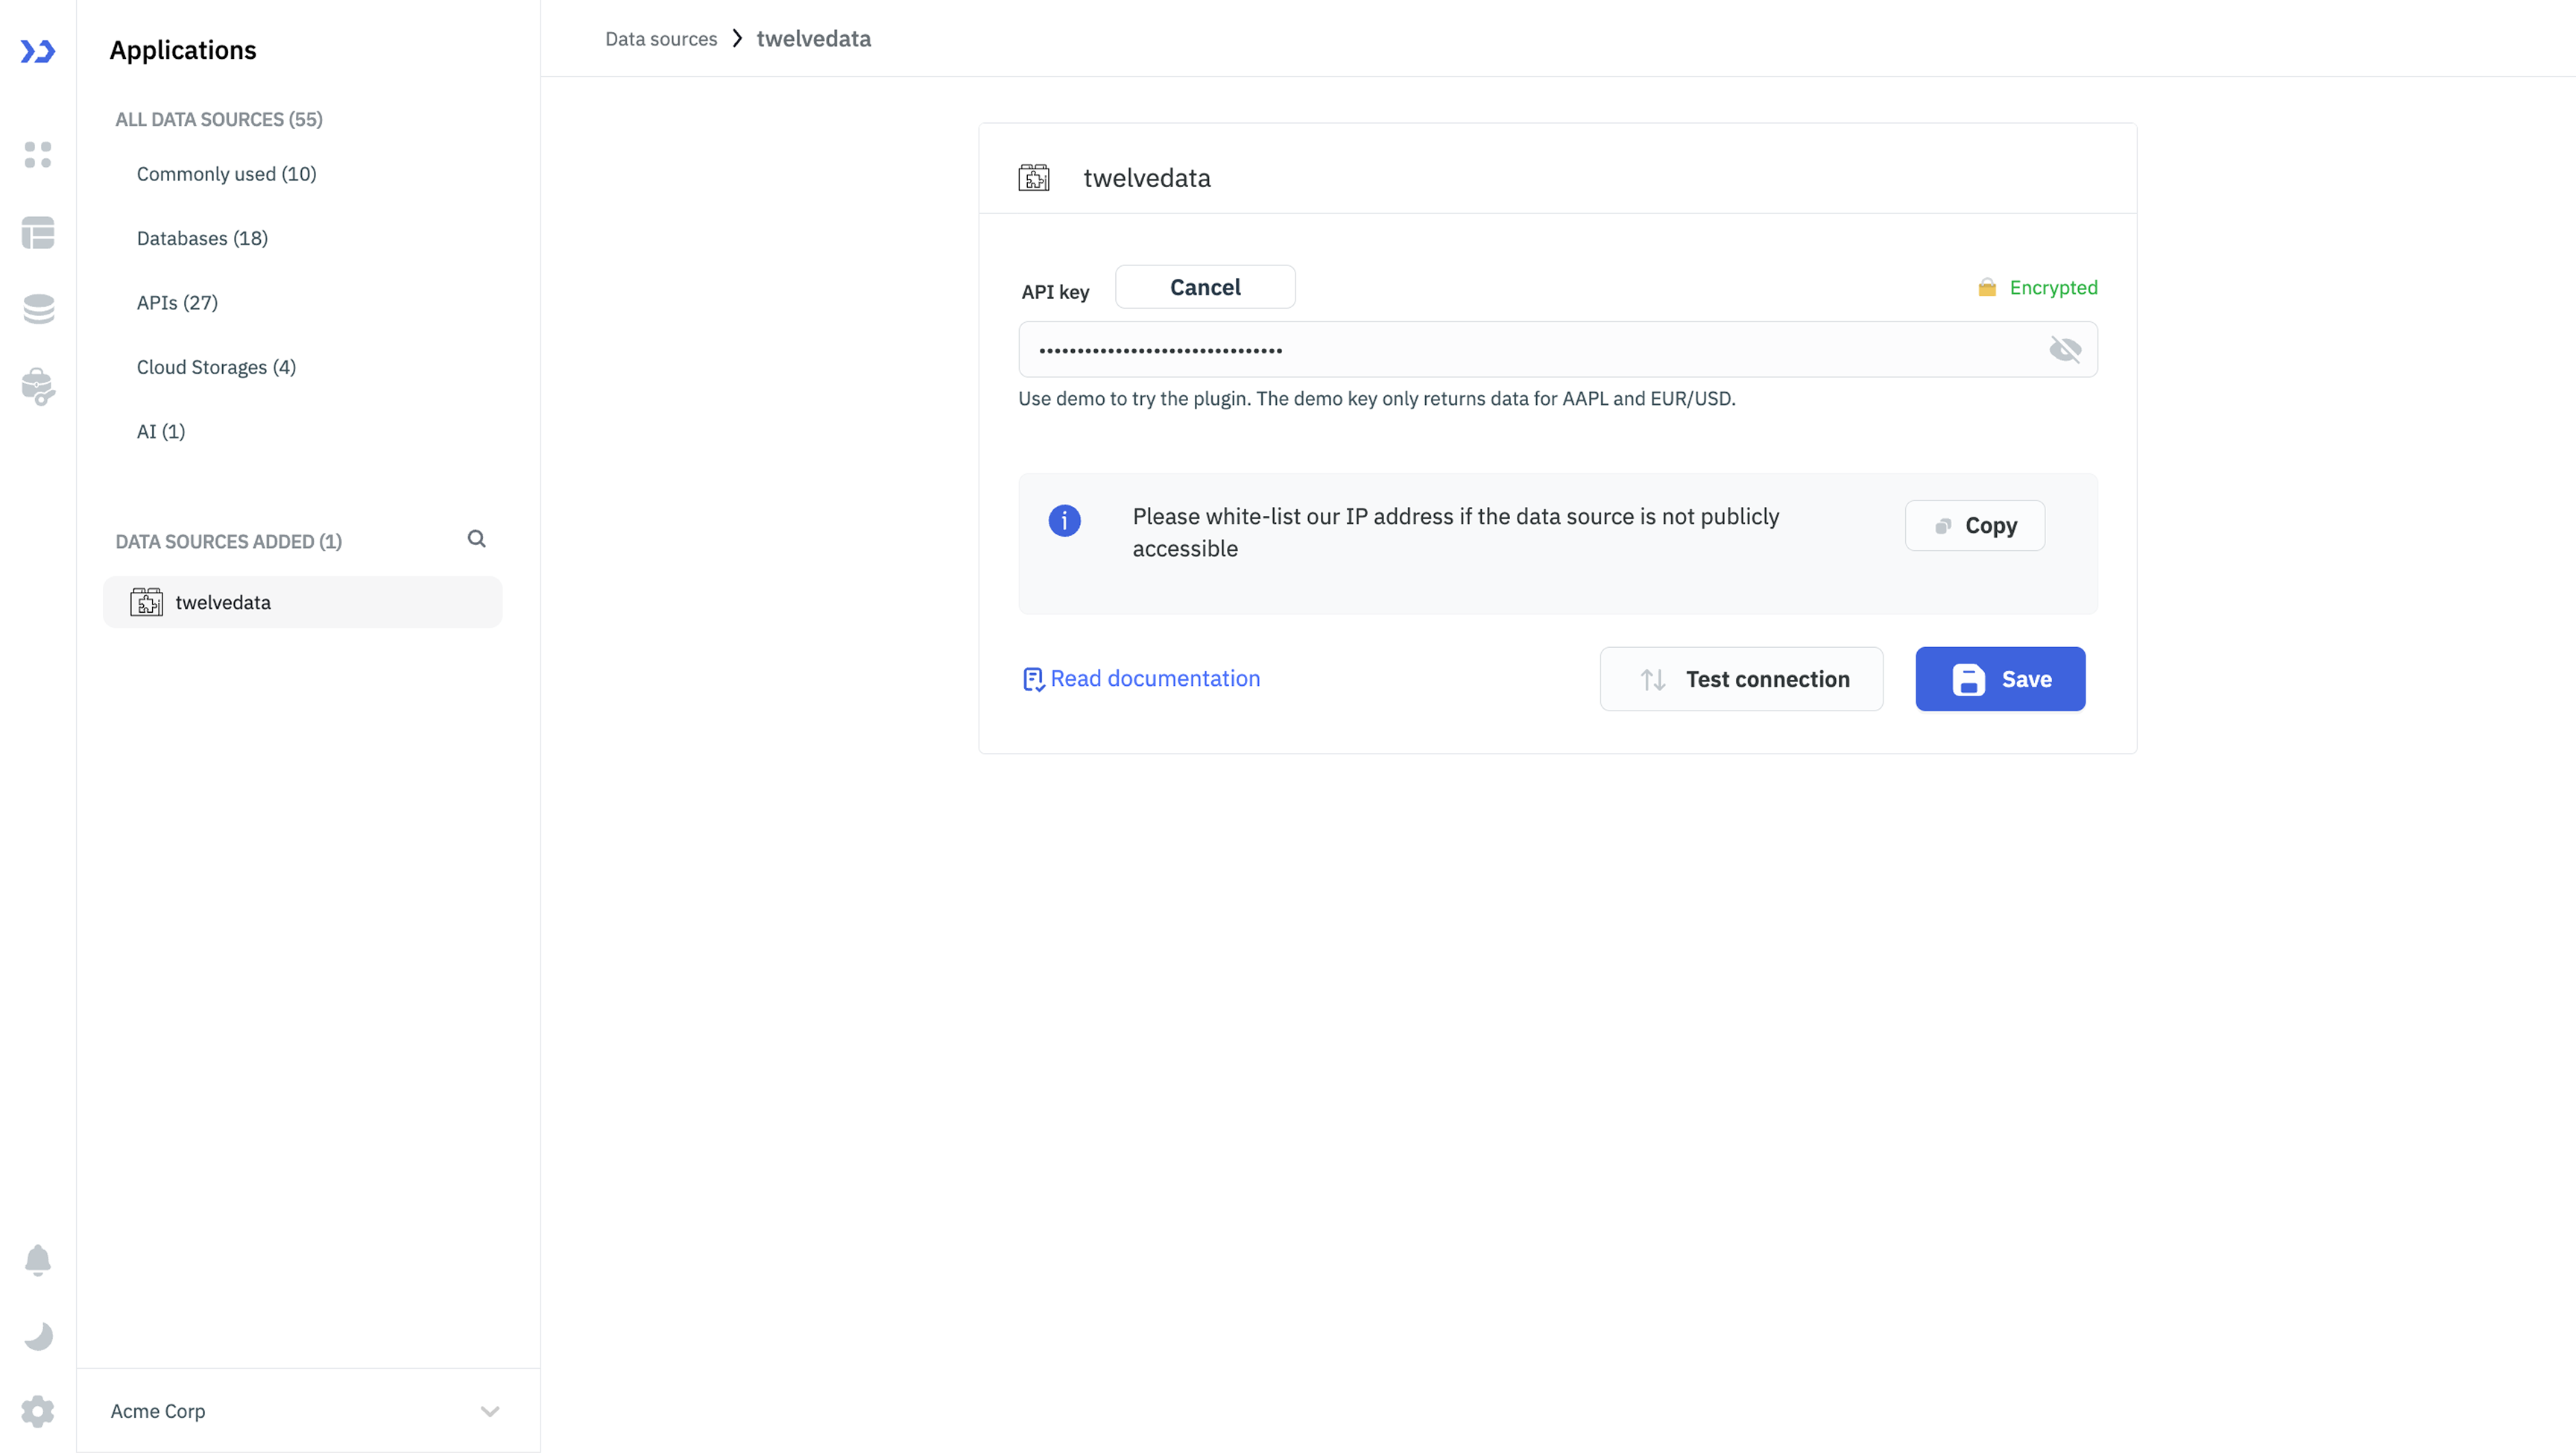Select Cloud Storages (4) category
The height and width of the screenshot is (1453, 2576).
(216, 367)
